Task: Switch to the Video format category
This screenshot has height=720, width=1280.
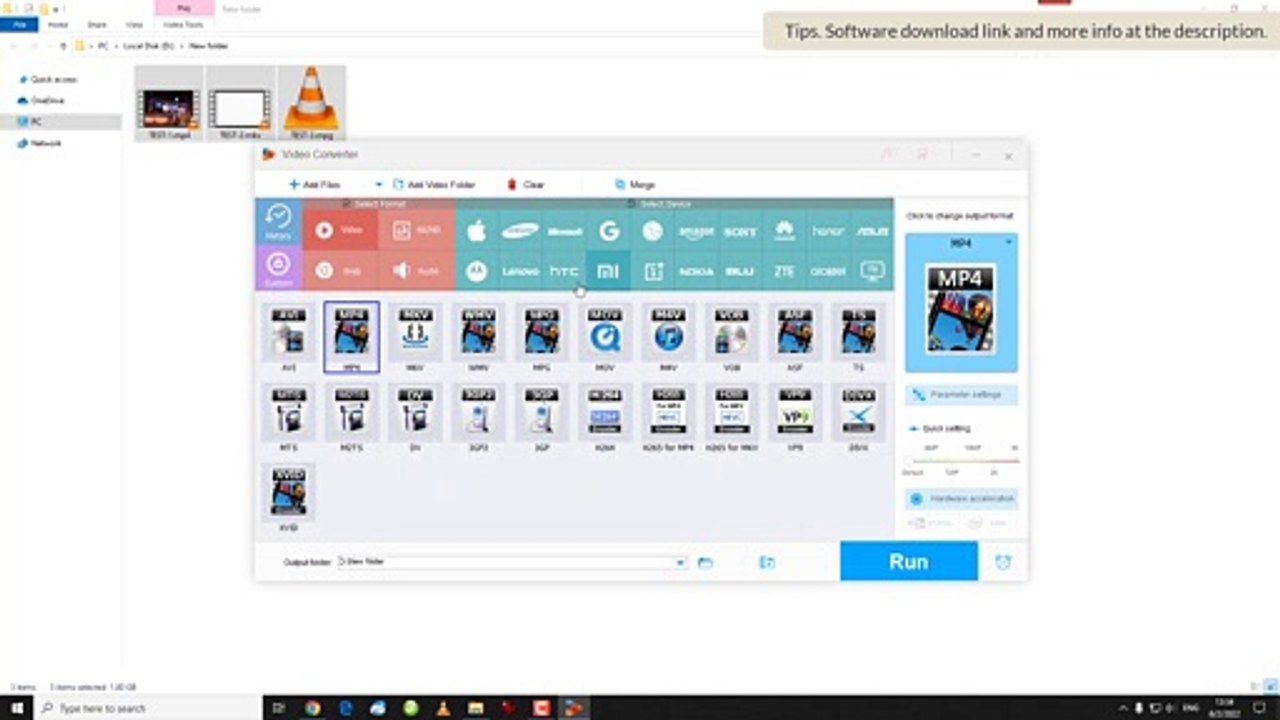Action: [340, 230]
